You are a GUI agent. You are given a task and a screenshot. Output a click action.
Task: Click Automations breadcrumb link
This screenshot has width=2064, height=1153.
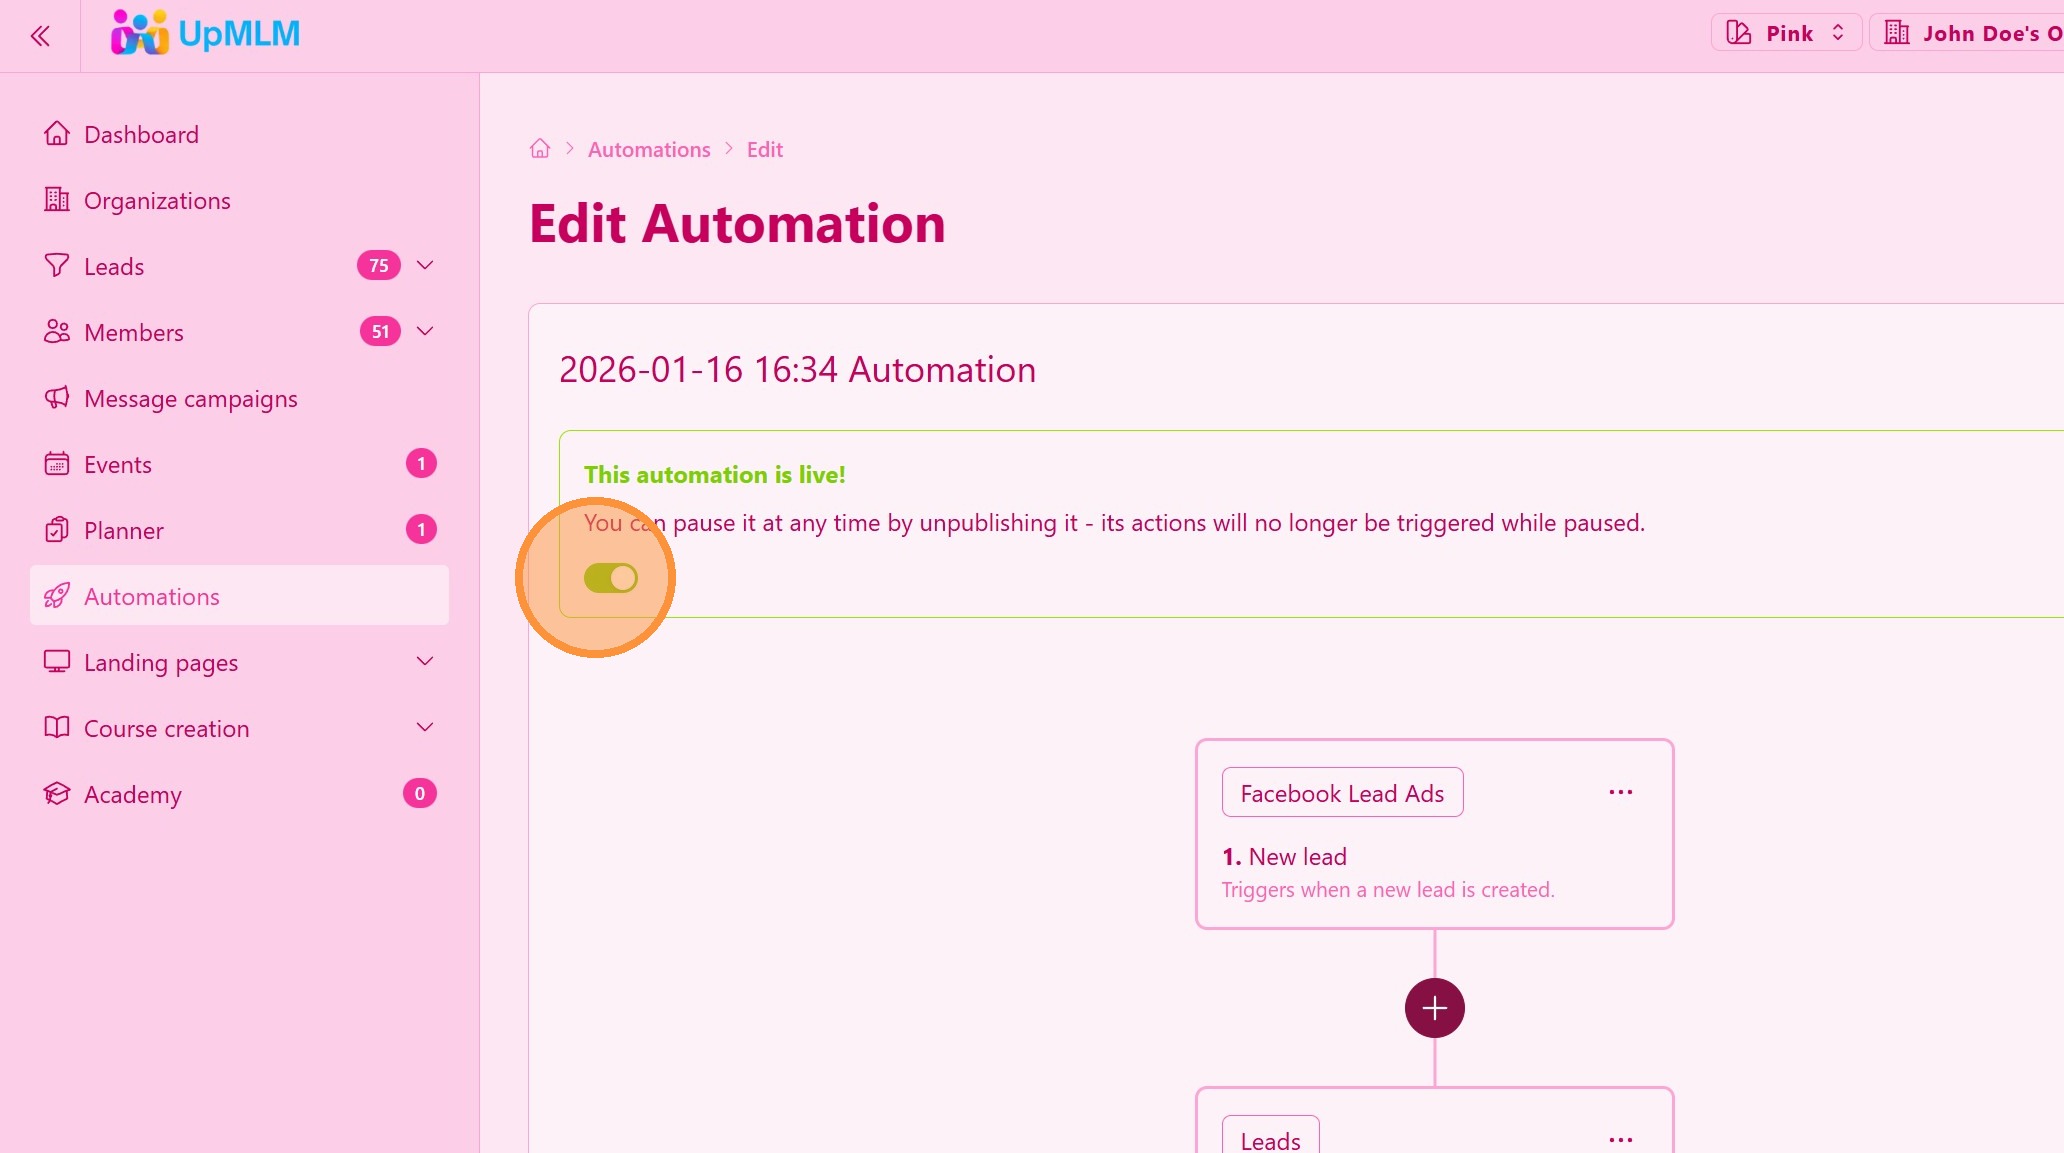(649, 149)
